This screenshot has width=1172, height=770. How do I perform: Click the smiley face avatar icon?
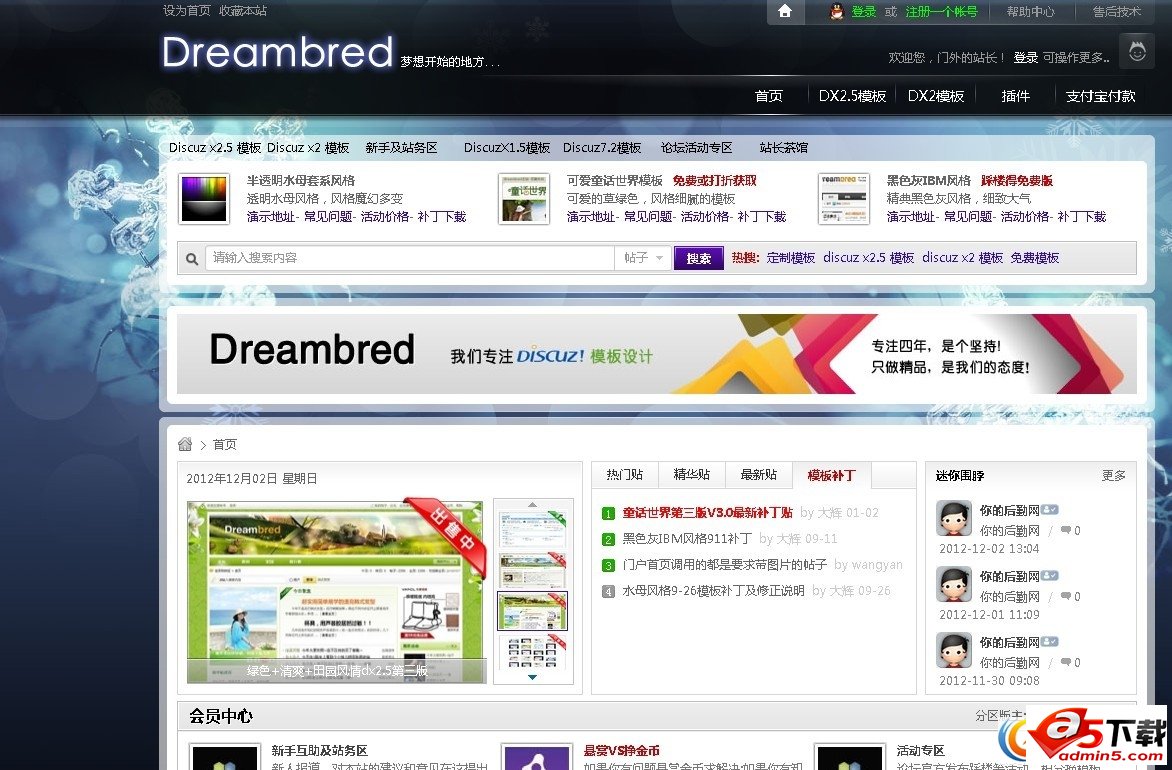point(1138,52)
